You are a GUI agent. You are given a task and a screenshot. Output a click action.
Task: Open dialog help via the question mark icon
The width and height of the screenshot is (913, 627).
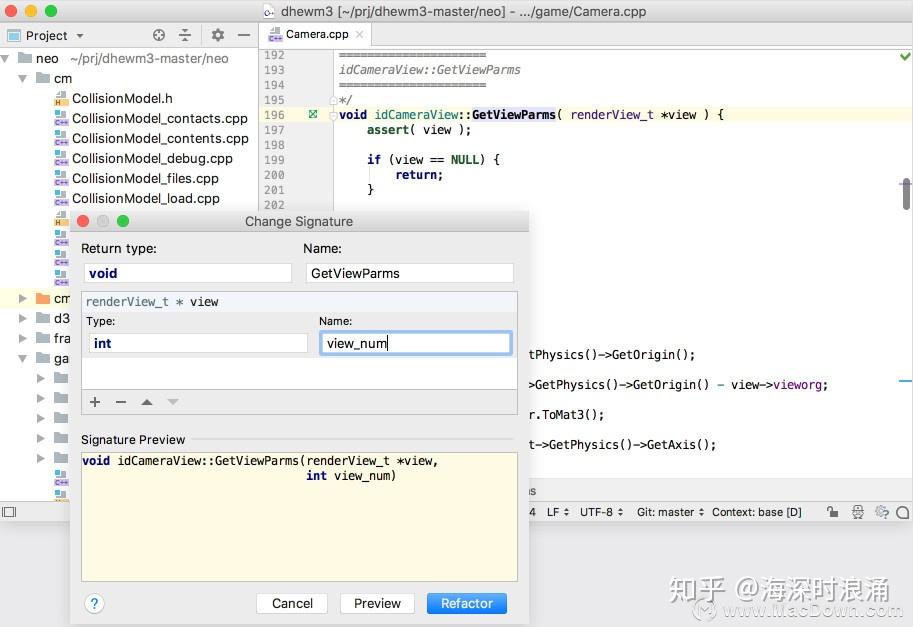(94, 603)
